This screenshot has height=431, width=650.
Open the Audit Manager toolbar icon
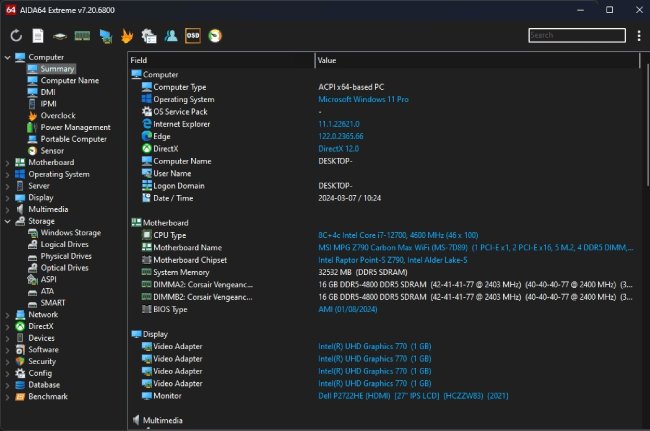(149, 36)
